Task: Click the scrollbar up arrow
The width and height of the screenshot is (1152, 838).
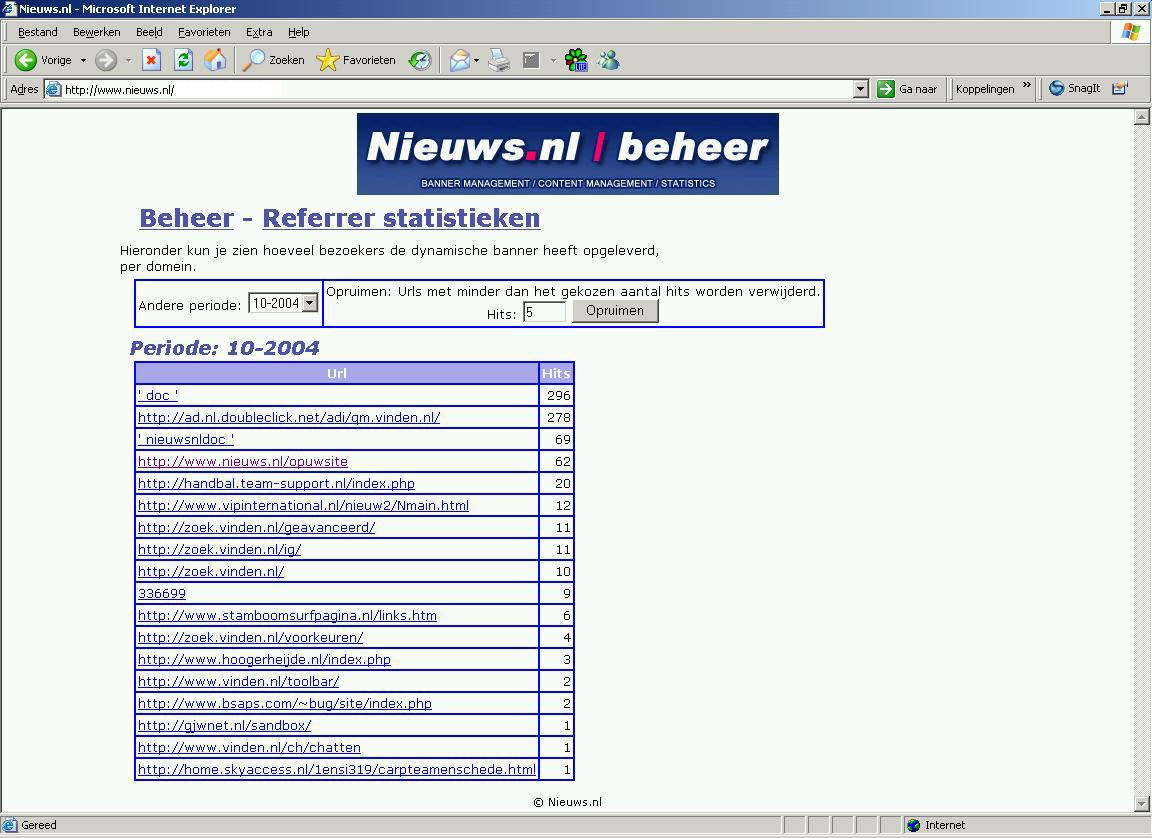Action: pyautogui.click(x=1142, y=117)
